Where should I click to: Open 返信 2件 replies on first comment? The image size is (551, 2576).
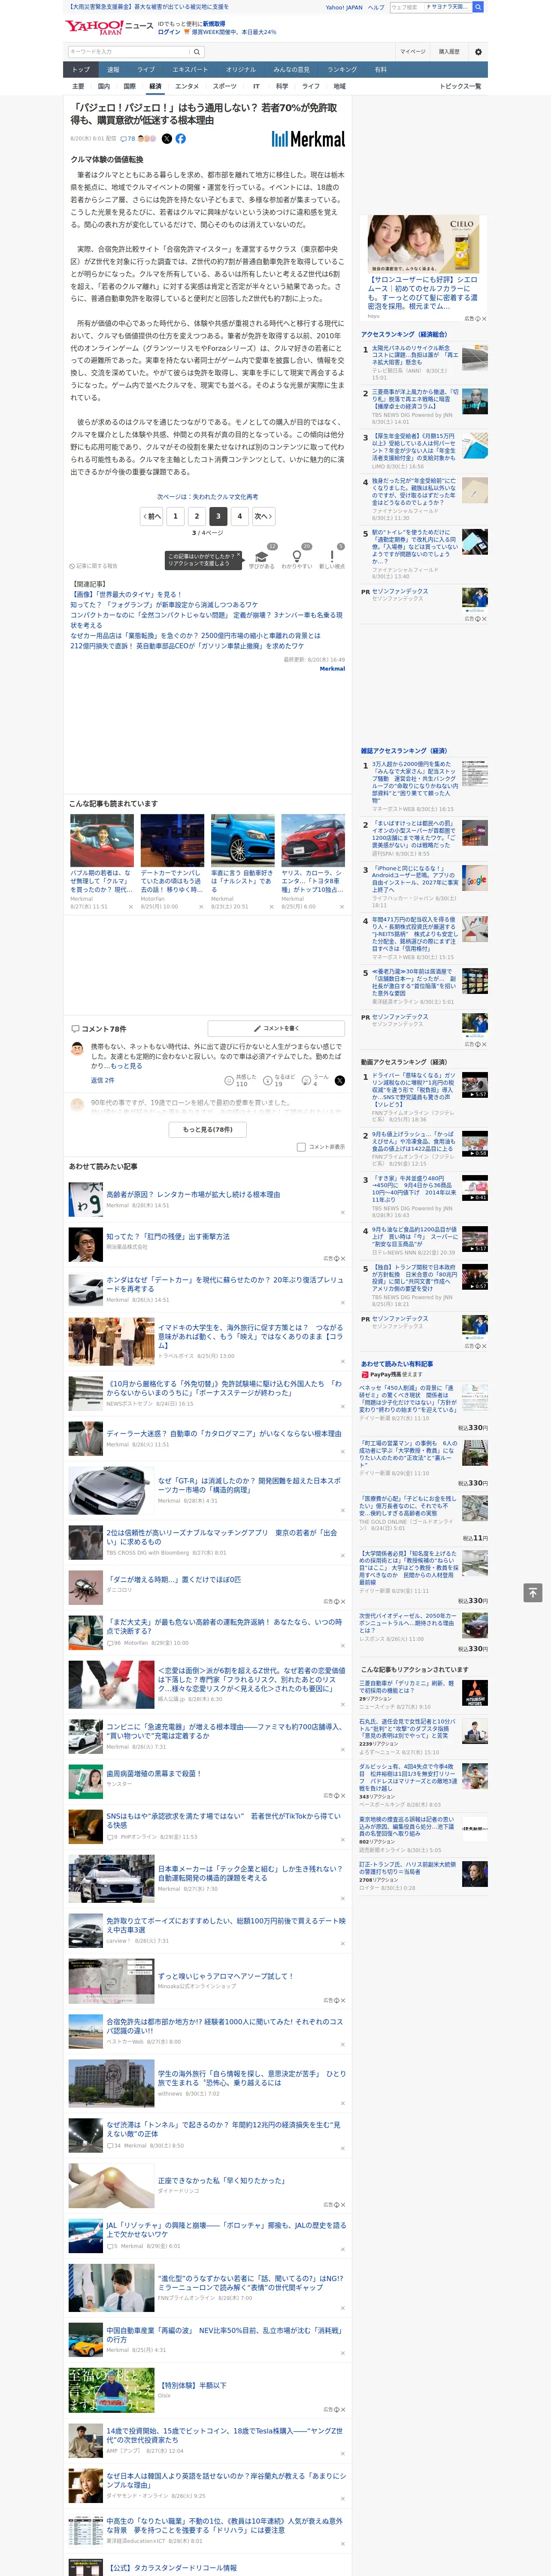tap(102, 1080)
